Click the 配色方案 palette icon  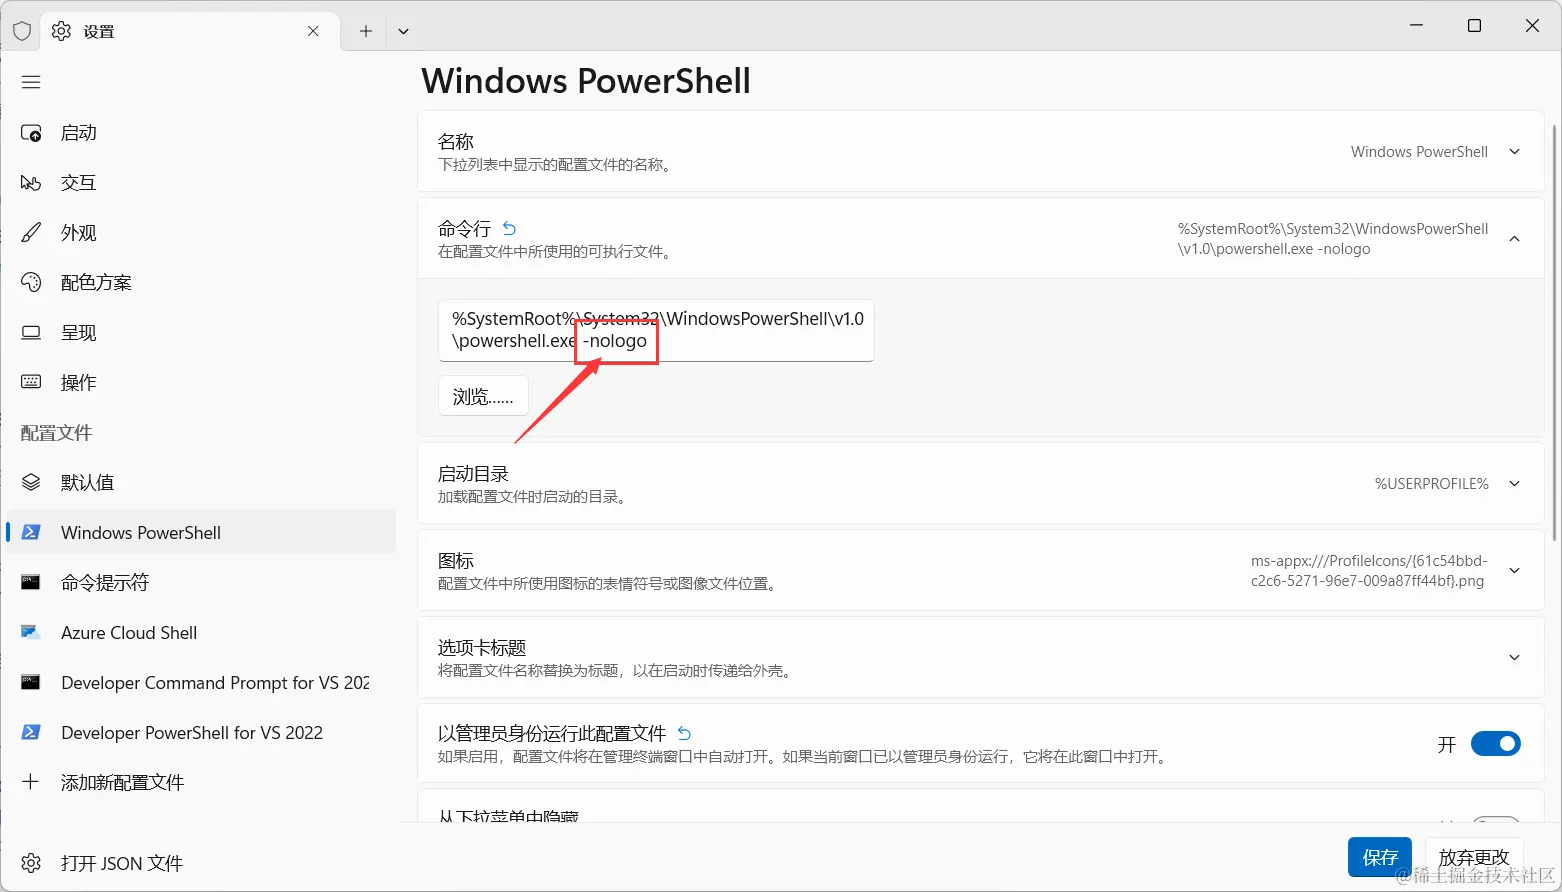(31, 283)
